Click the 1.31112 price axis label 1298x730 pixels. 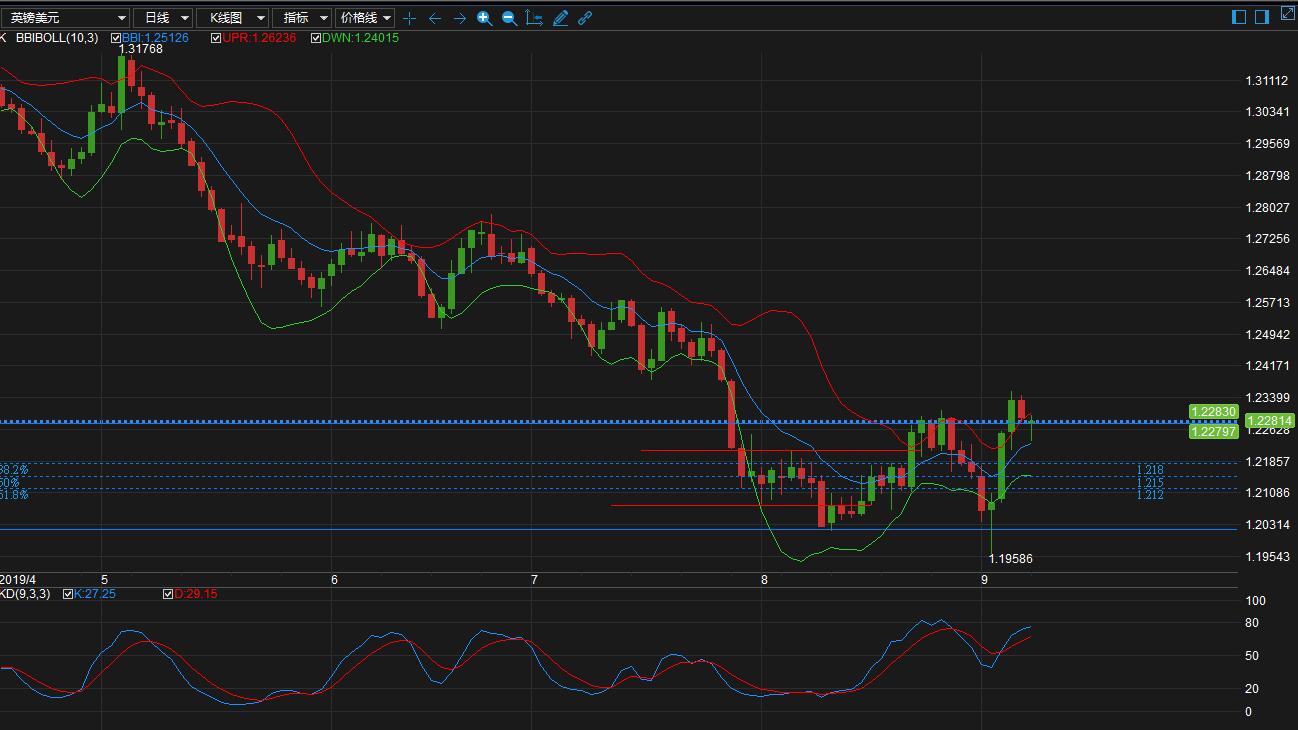pos(1267,81)
